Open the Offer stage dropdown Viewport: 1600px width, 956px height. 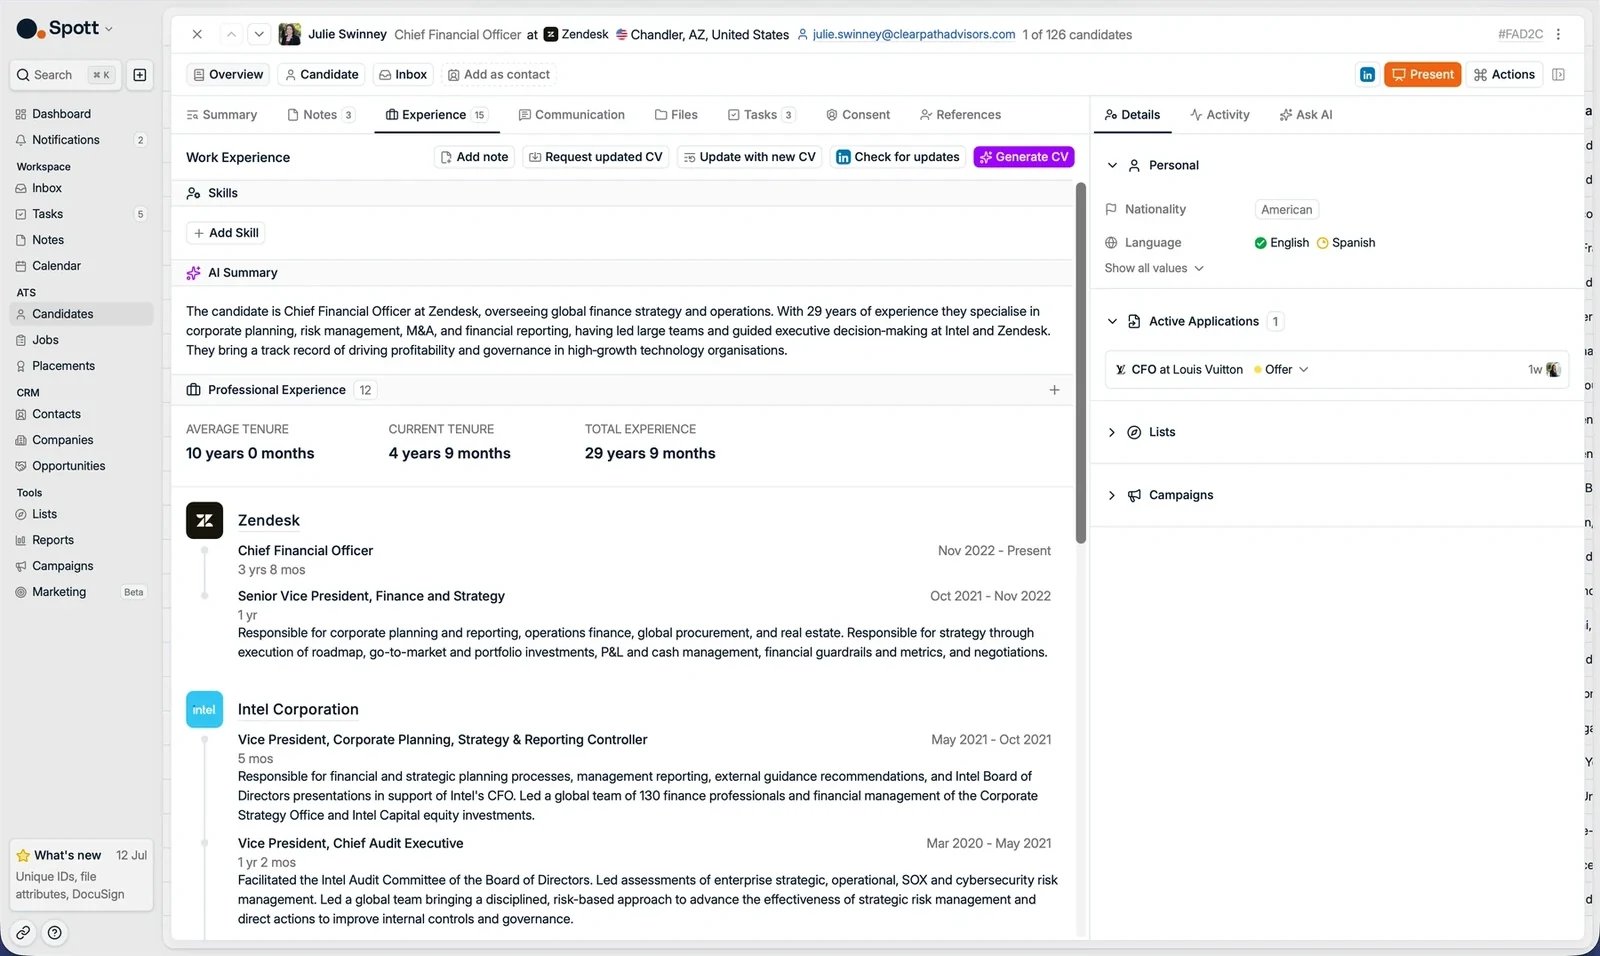click(1281, 370)
